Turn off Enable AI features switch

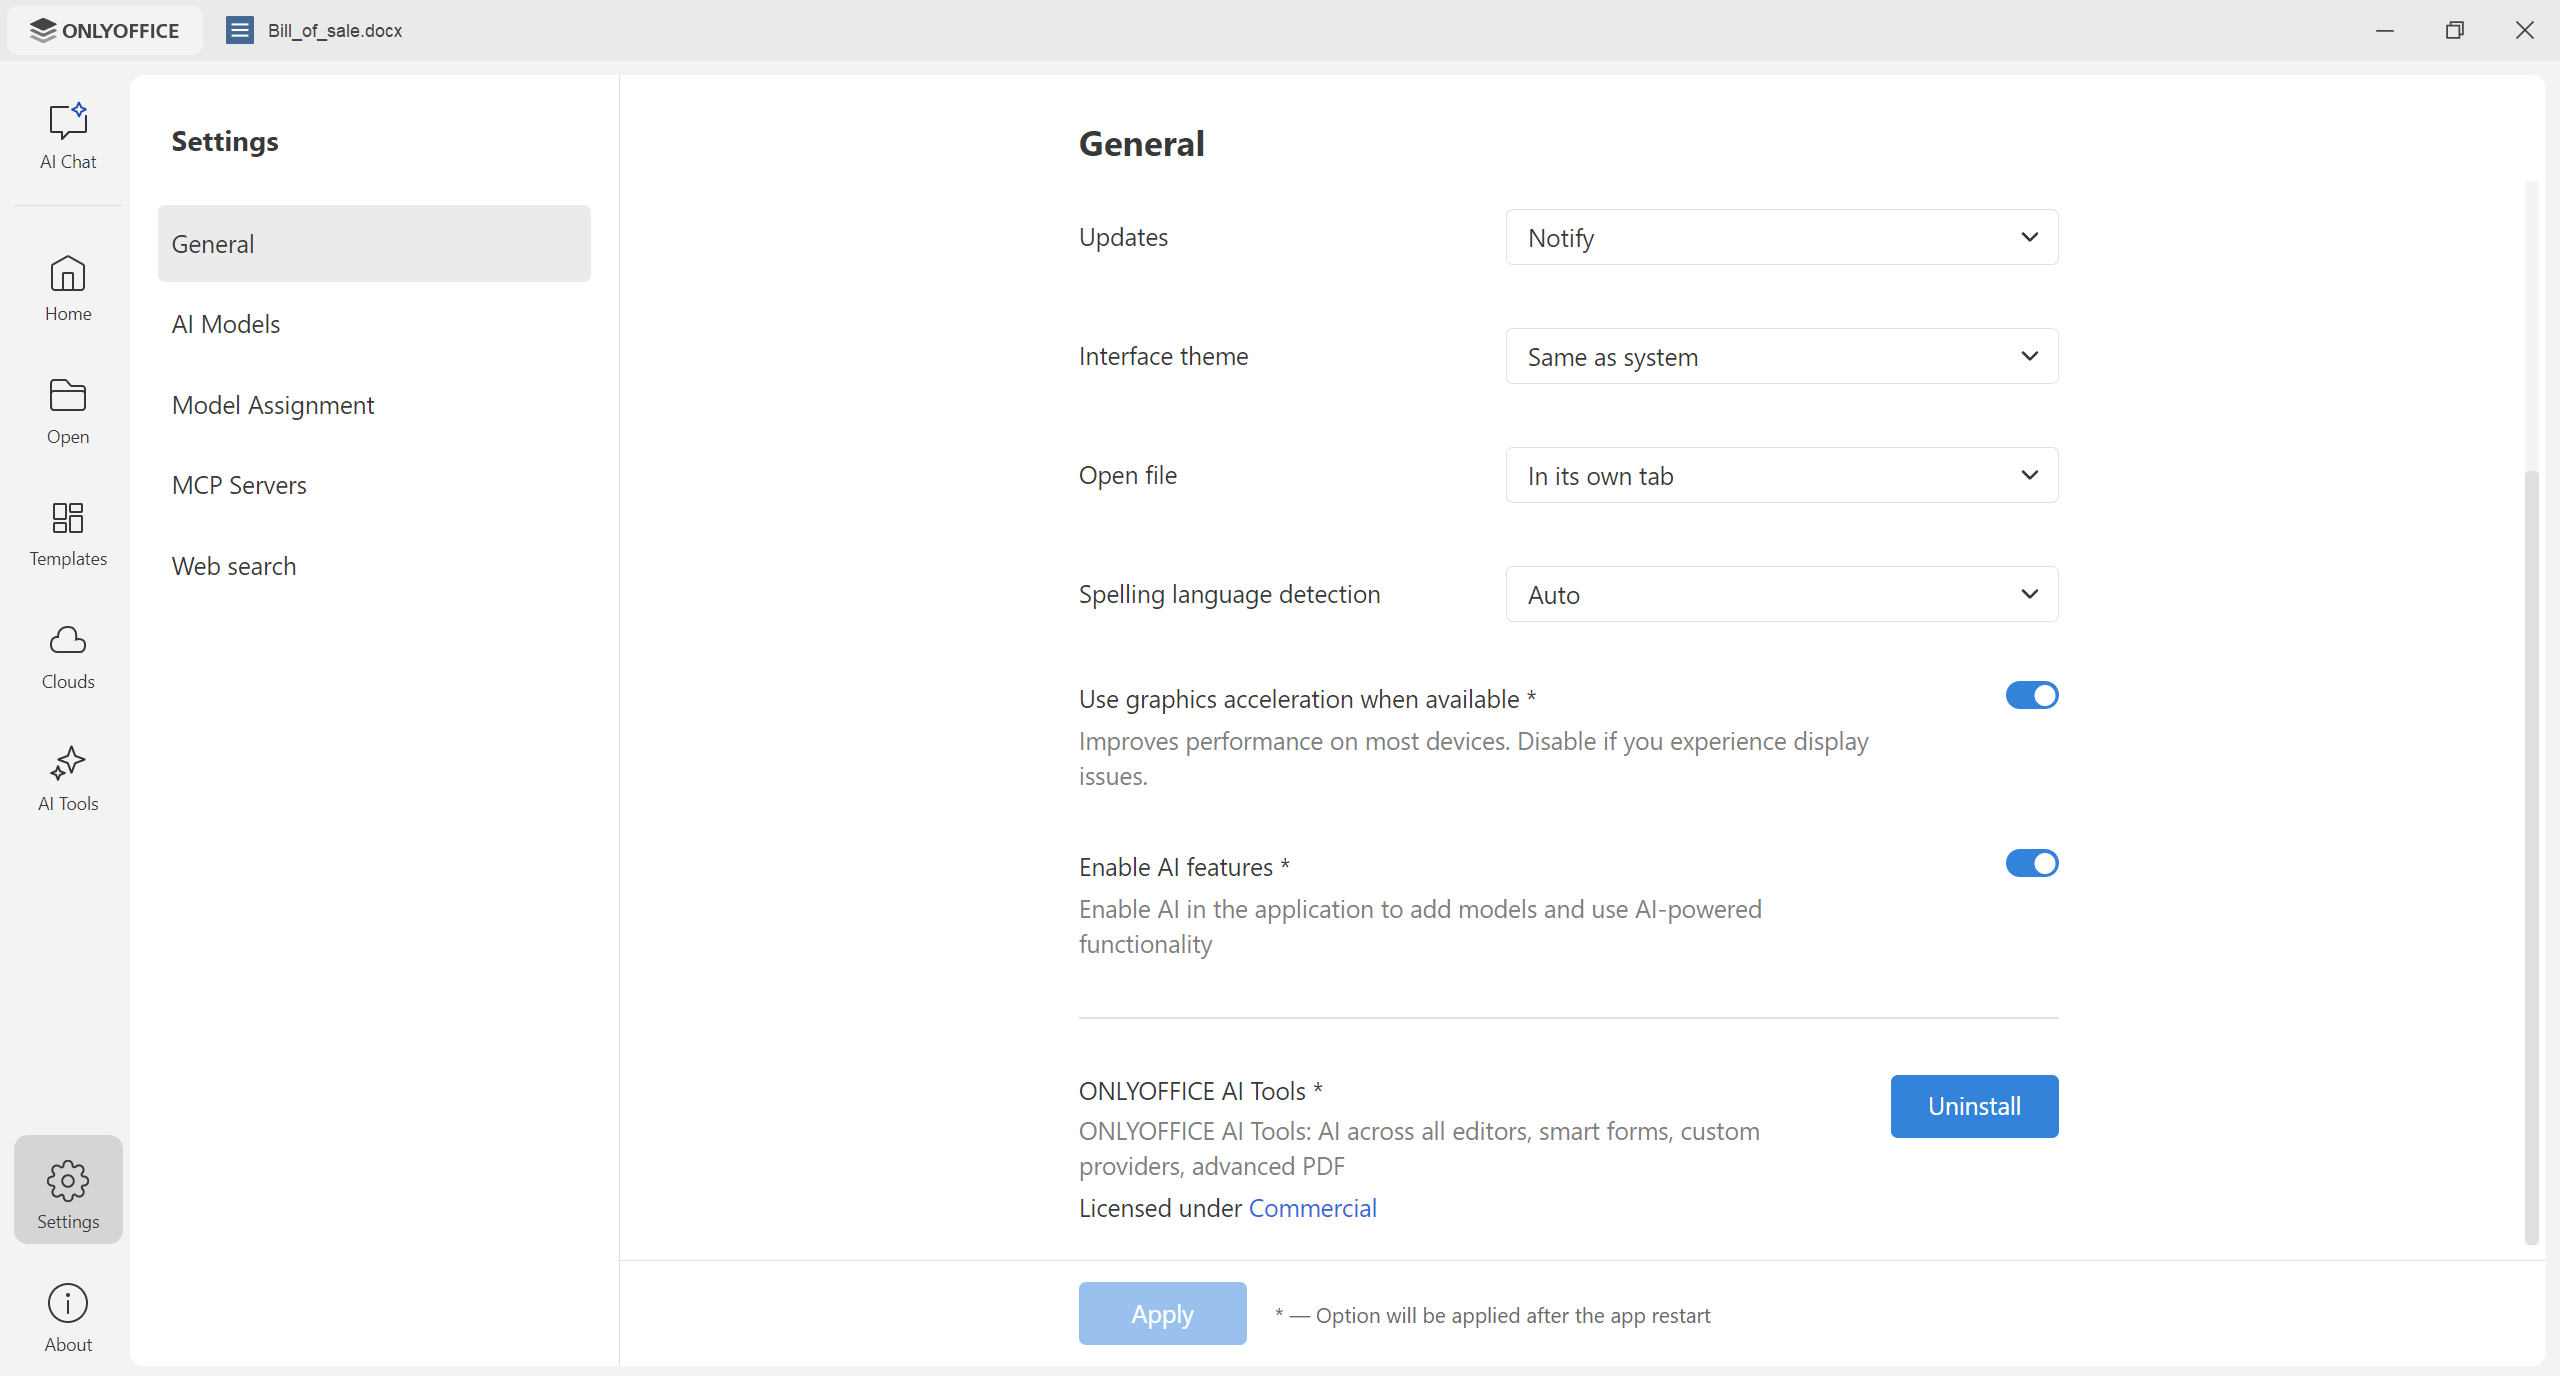[x=2032, y=864]
